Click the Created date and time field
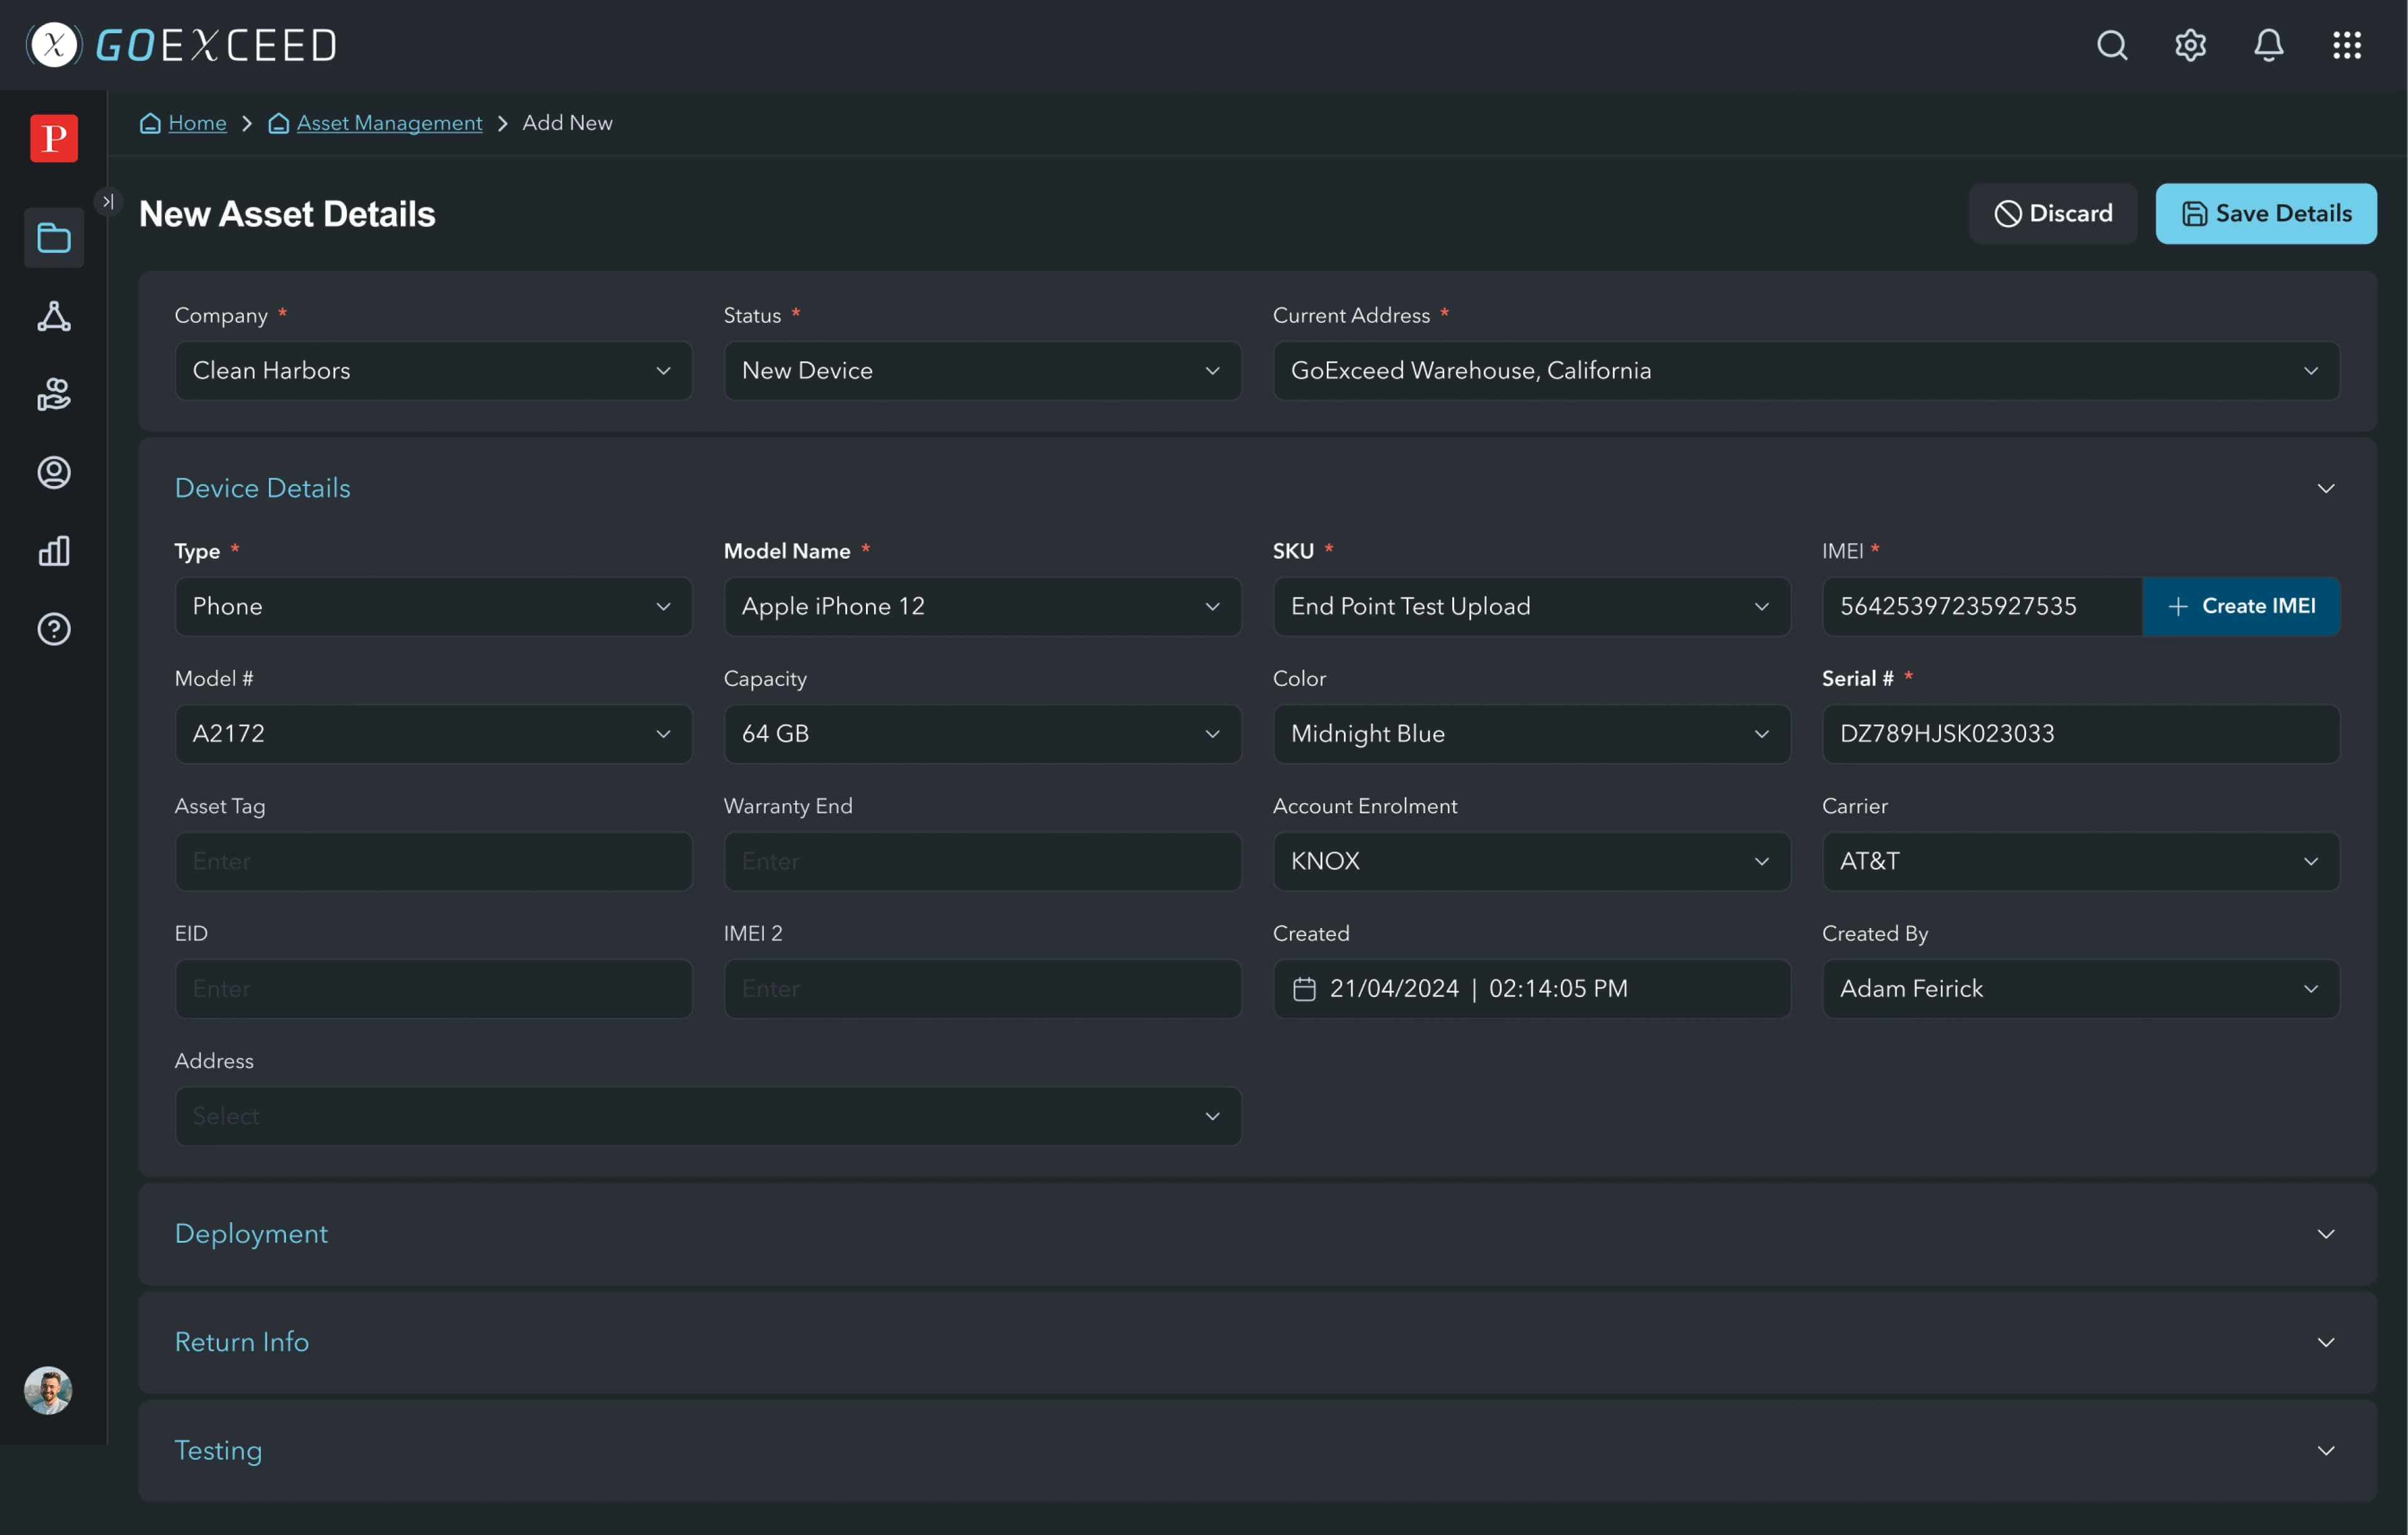 click(x=1531, y=989)
